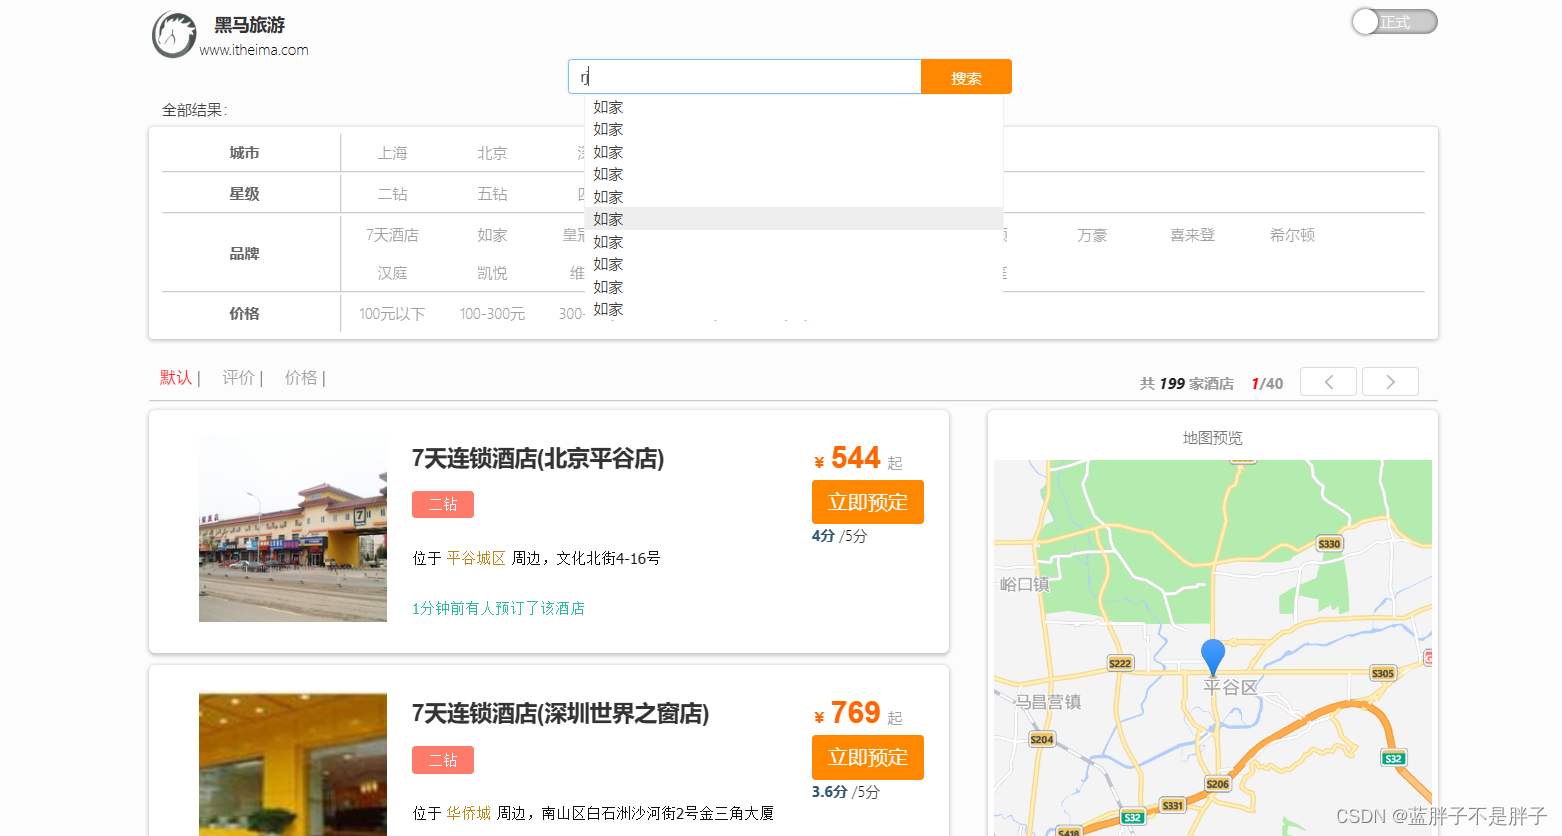Book 北京平谷店 with 立即预定

[868, 502]
